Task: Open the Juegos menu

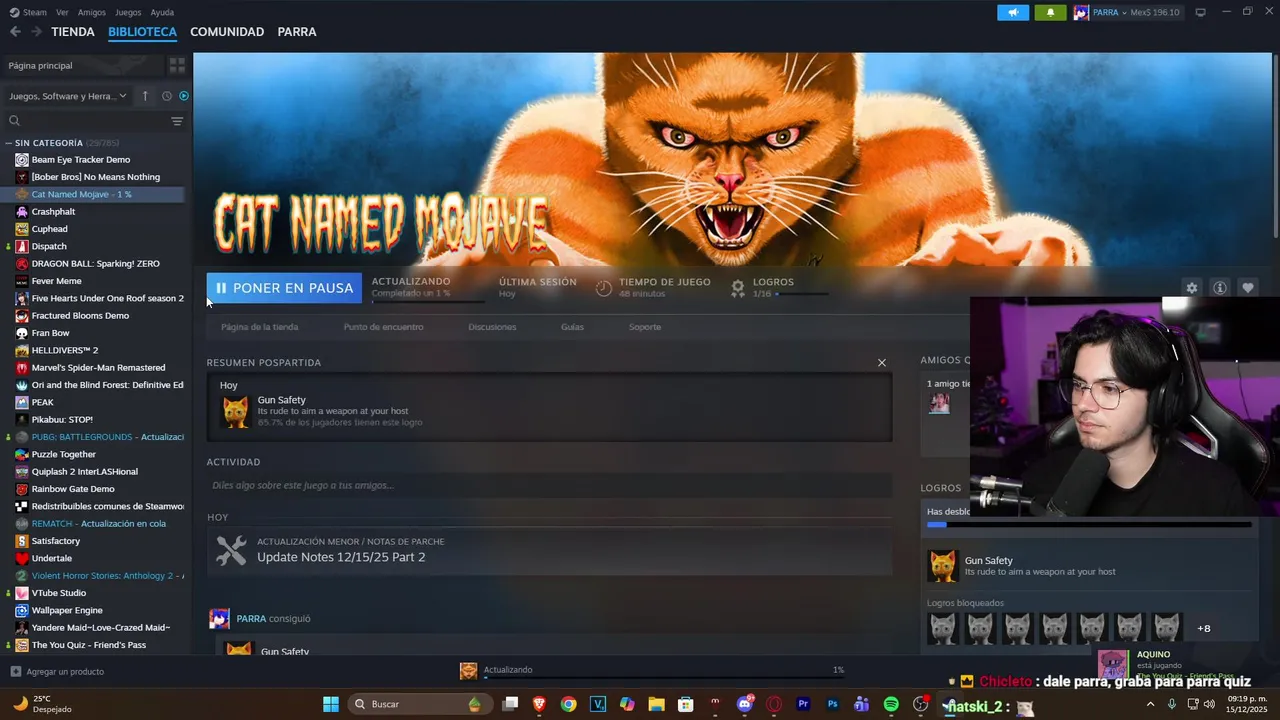Action: pyautogui.click(x=128, y=12)
